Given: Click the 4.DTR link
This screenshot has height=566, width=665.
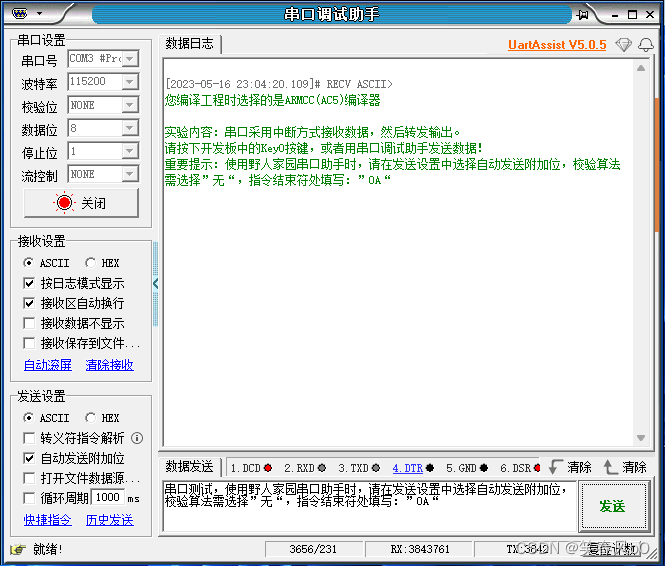Looking at the screenshot, I should pyautogui.click(x=408, y=468).
